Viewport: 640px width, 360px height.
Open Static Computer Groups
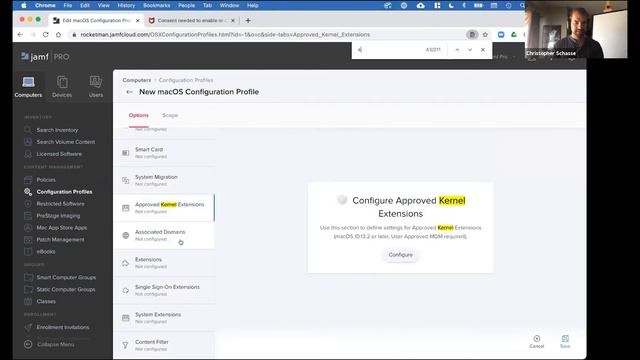point(66,289)
